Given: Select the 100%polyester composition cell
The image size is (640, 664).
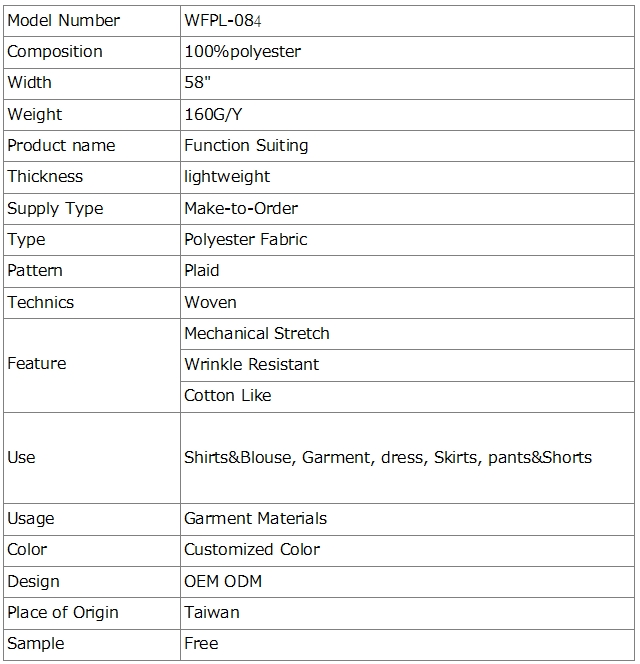Looking at the screenshot, I should [242, 51].
